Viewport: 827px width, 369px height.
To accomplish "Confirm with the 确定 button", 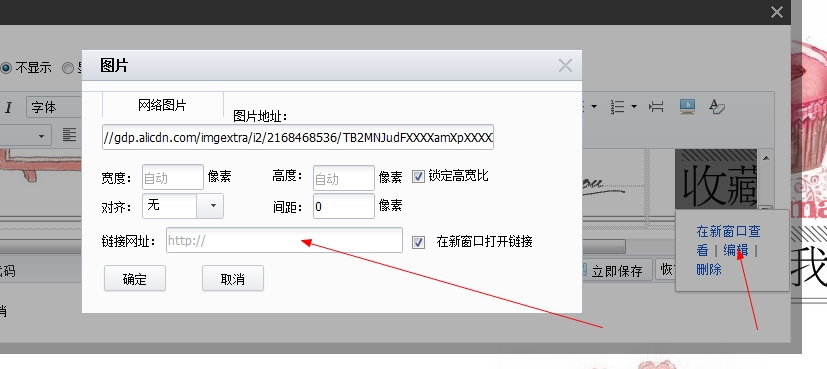I will (135, 278).
